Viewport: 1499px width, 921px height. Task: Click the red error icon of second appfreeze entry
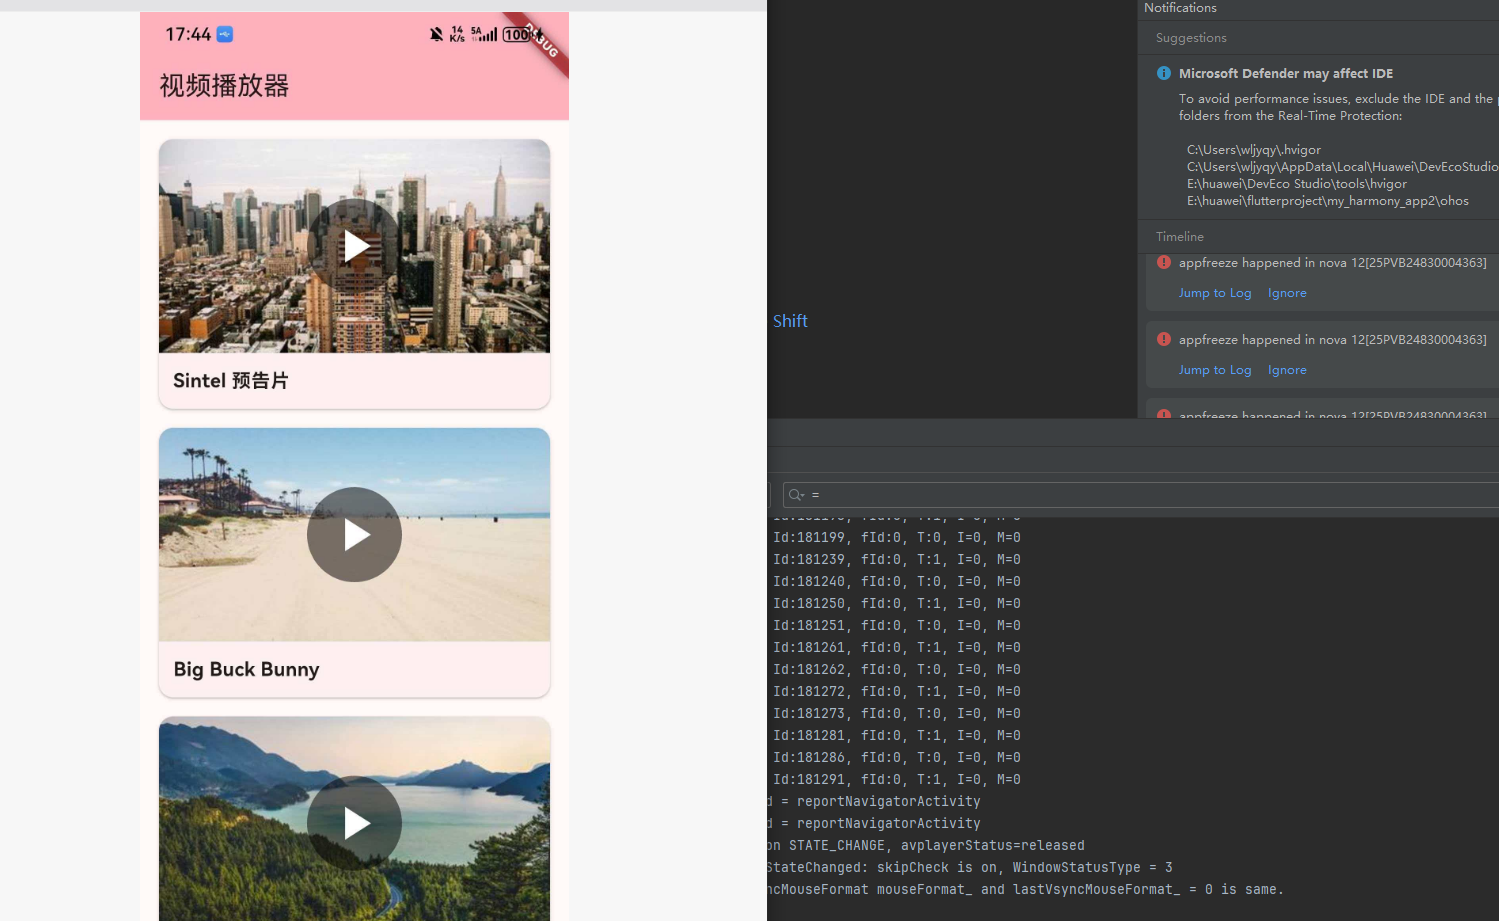click(1164, 339)
